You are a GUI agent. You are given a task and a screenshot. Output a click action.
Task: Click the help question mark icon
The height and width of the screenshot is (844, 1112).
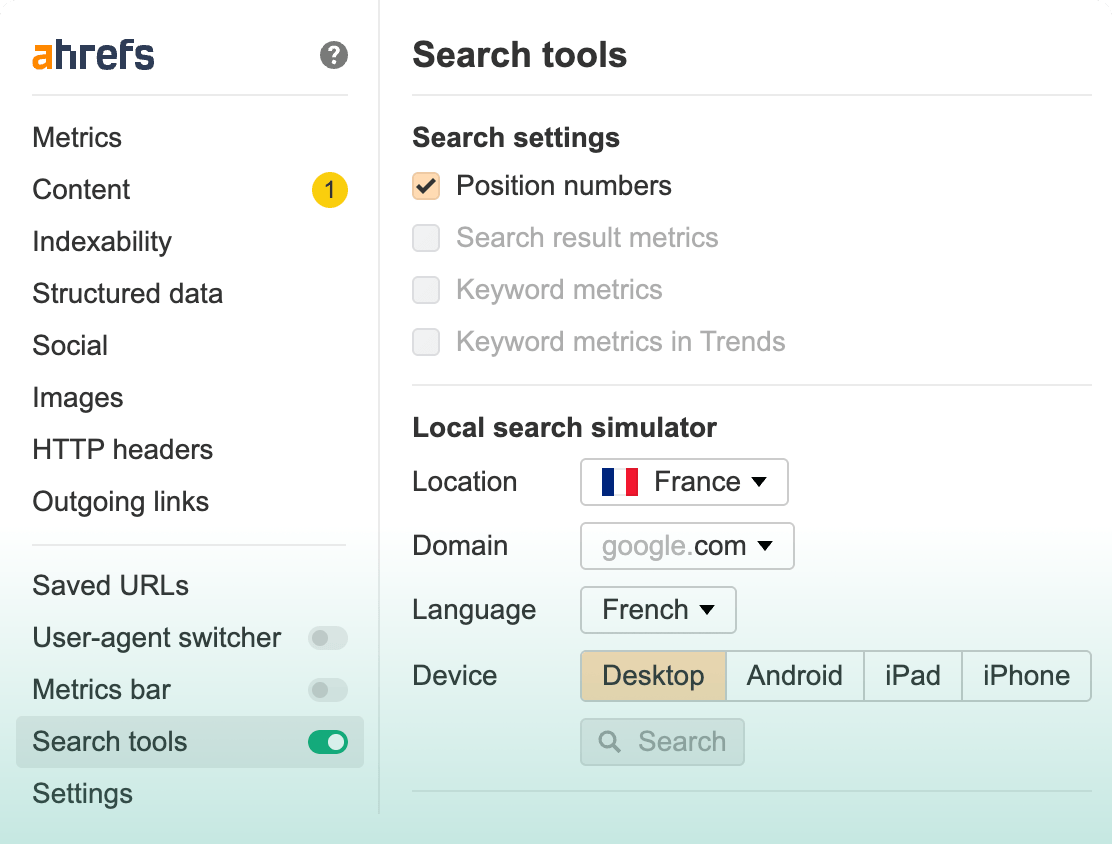[334, 55]
